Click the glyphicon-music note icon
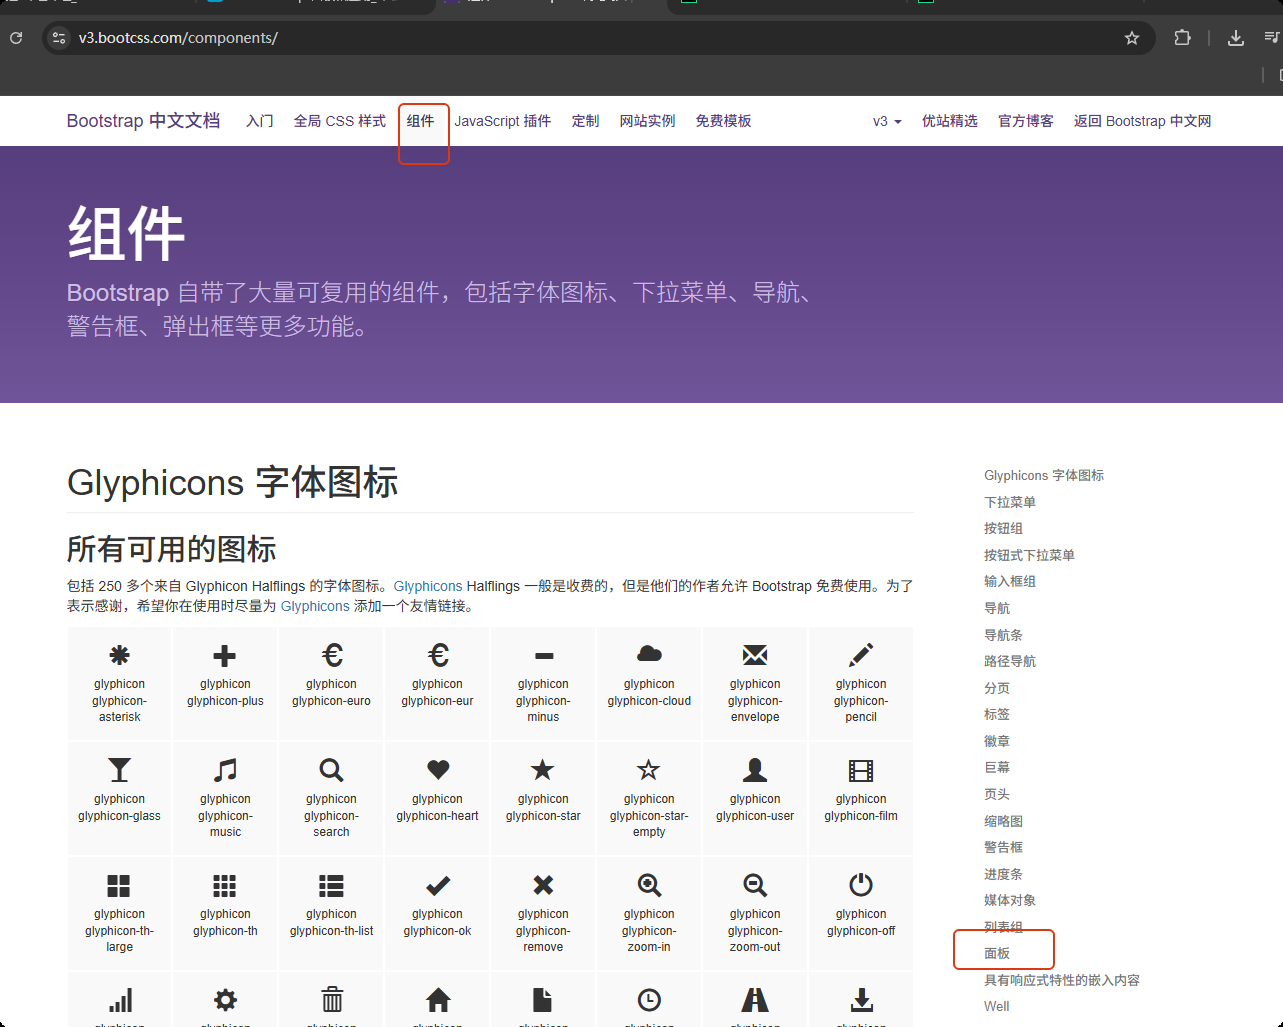This screenshot has height=1027, width=1283. 225,770
